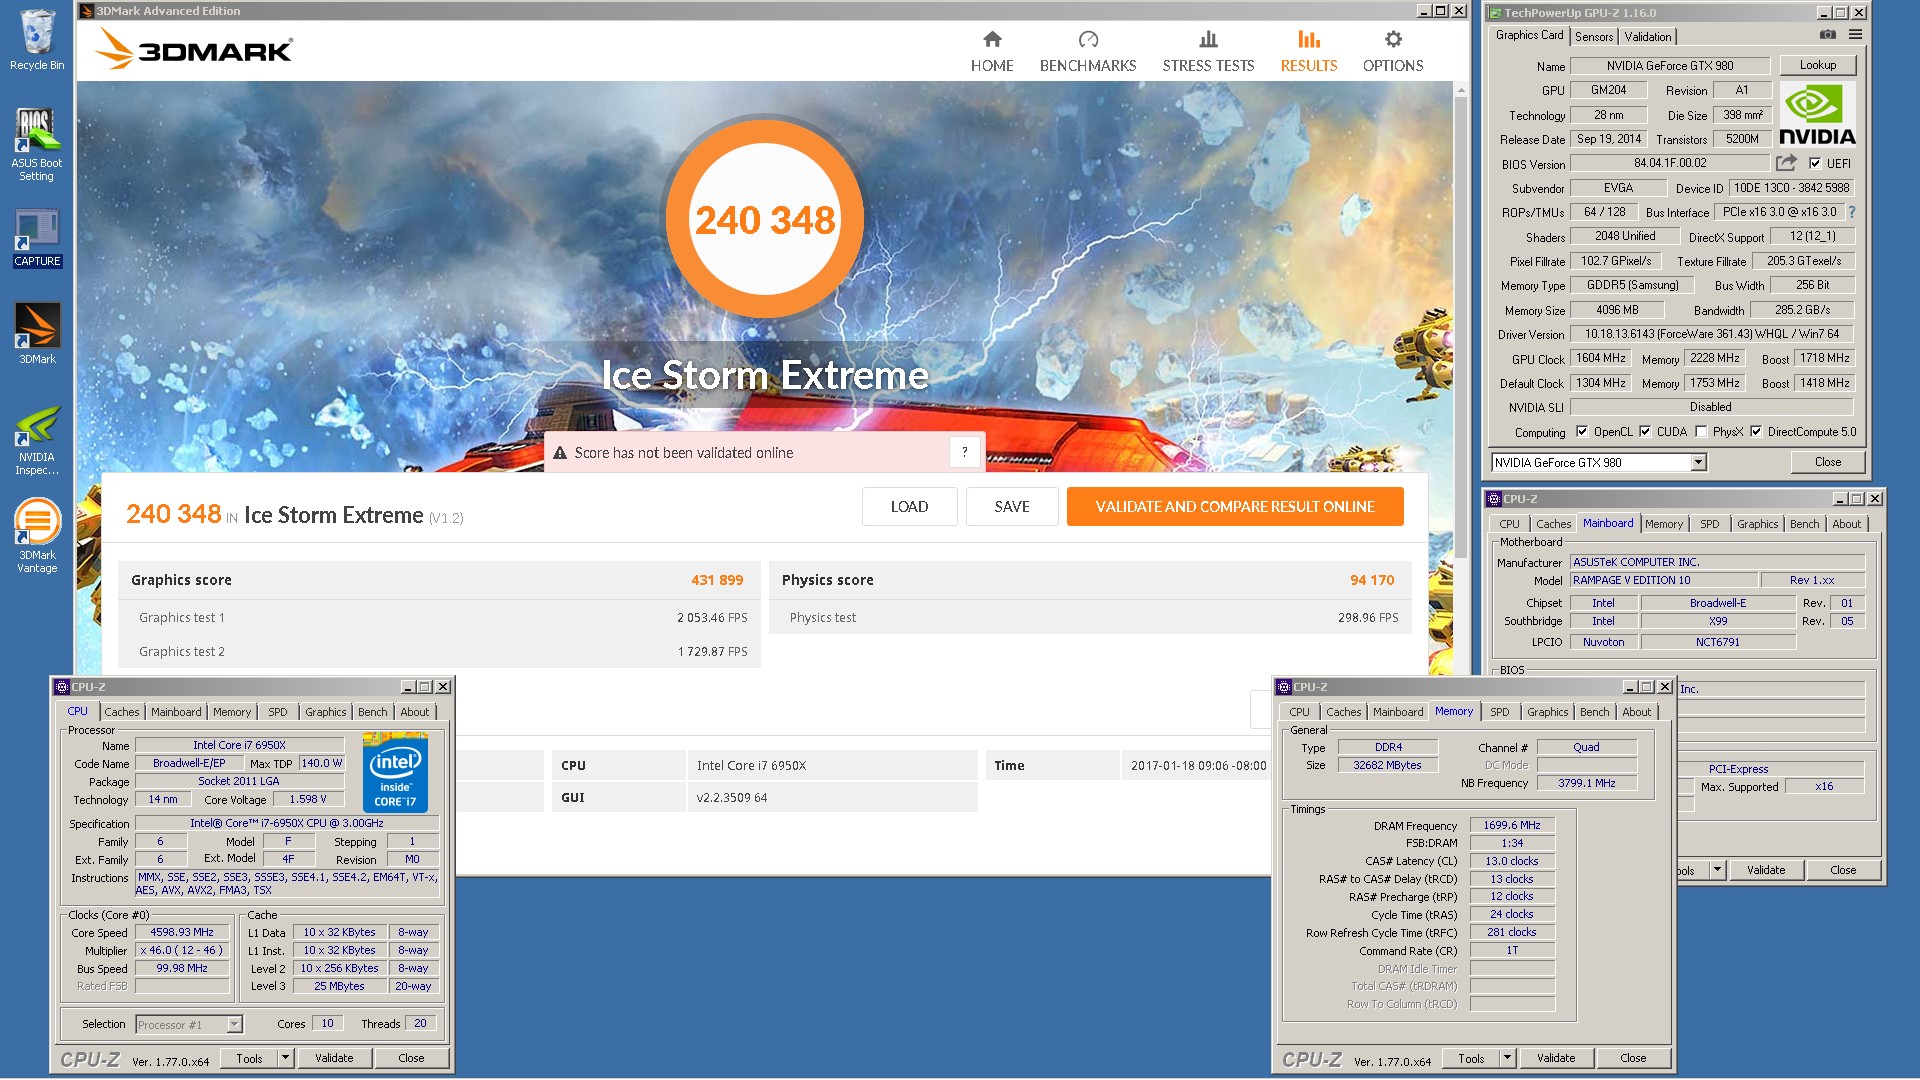Toggle the OpenCL checkbox

1582,432
